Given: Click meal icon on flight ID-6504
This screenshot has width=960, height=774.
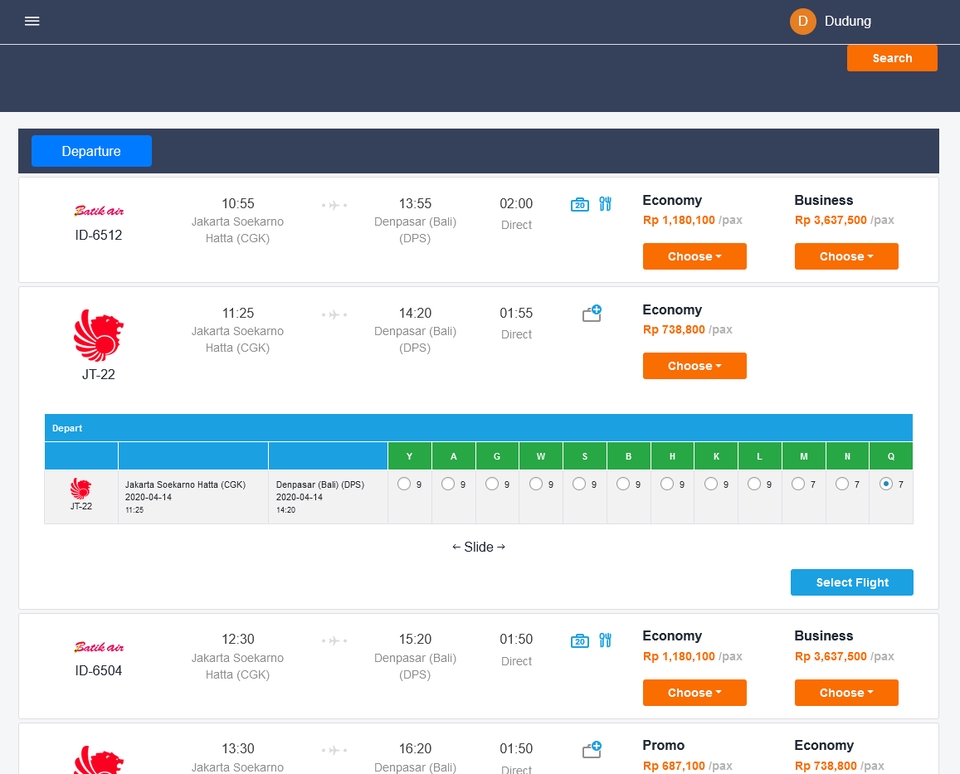Looking at the screenshot, I should tap(605, 640).
